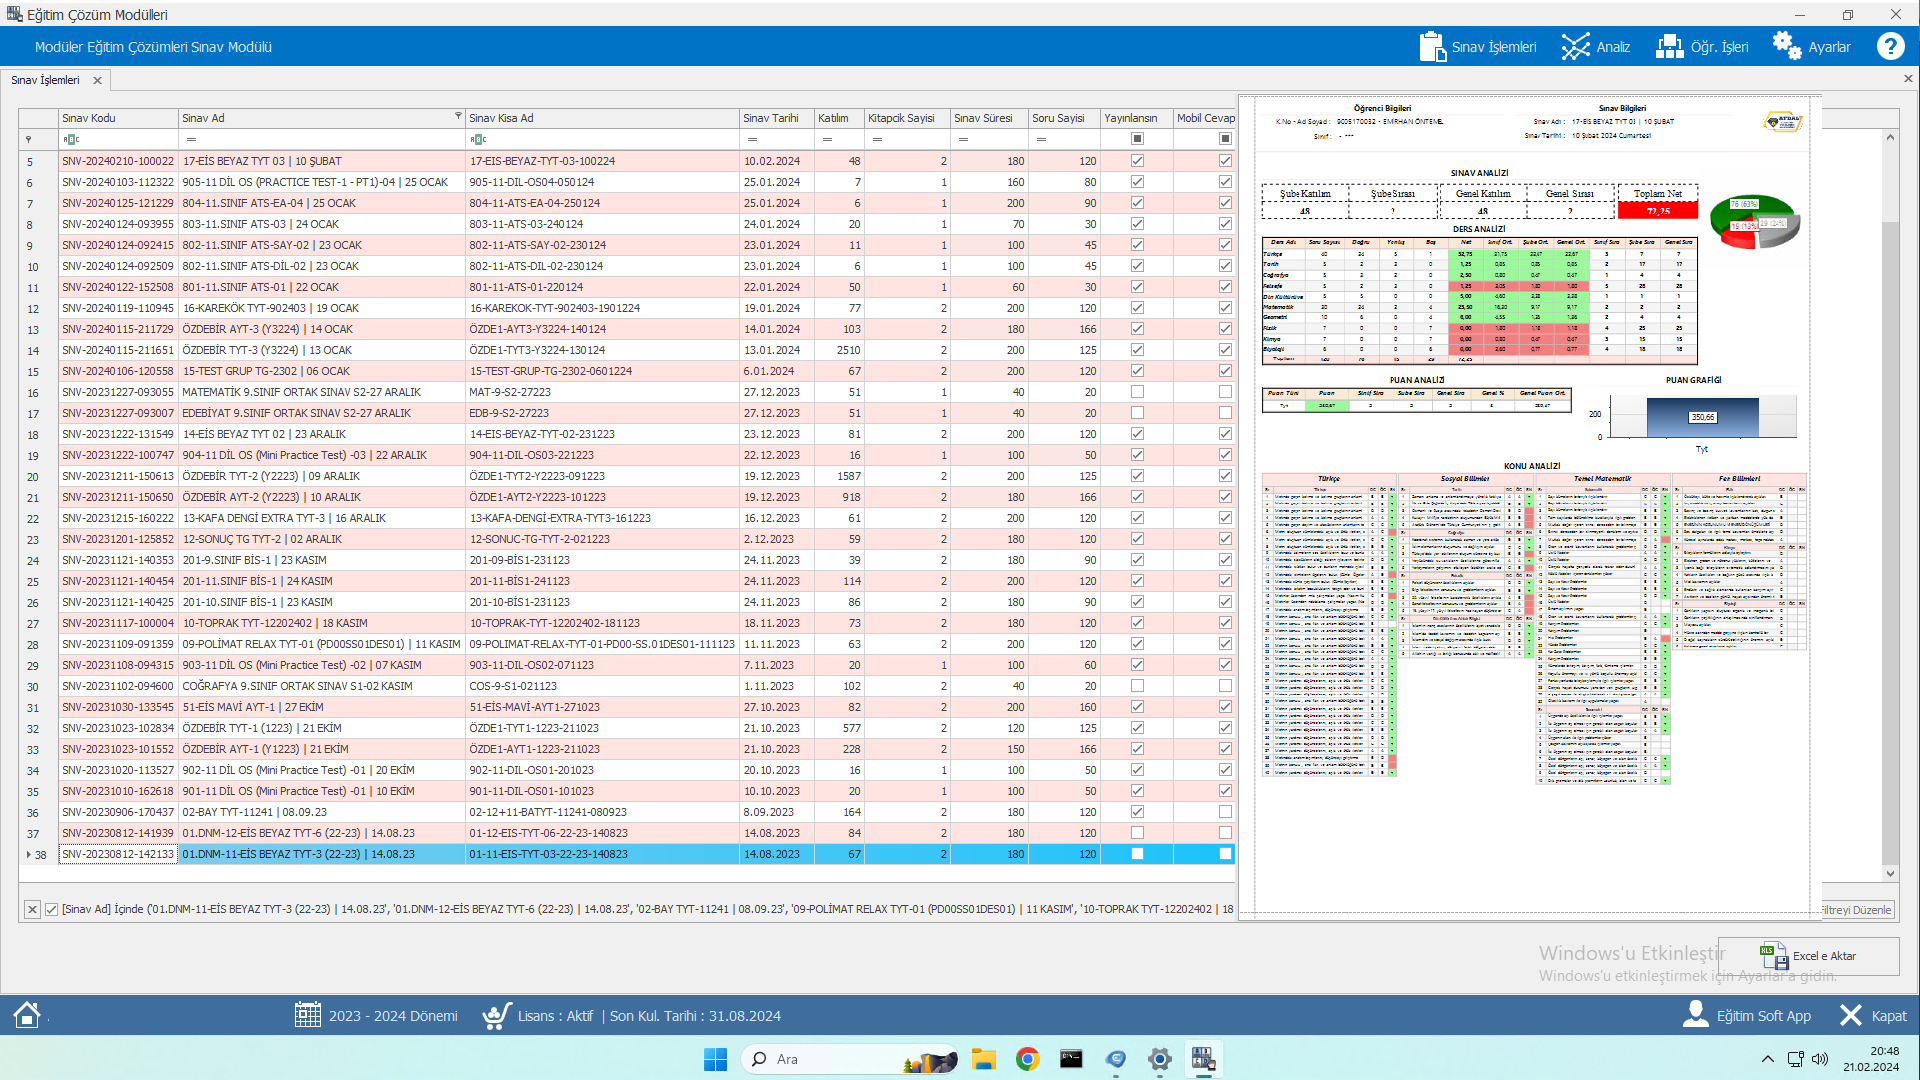Click the Filtreyi Düzenle button

(x=1856, y=910)
